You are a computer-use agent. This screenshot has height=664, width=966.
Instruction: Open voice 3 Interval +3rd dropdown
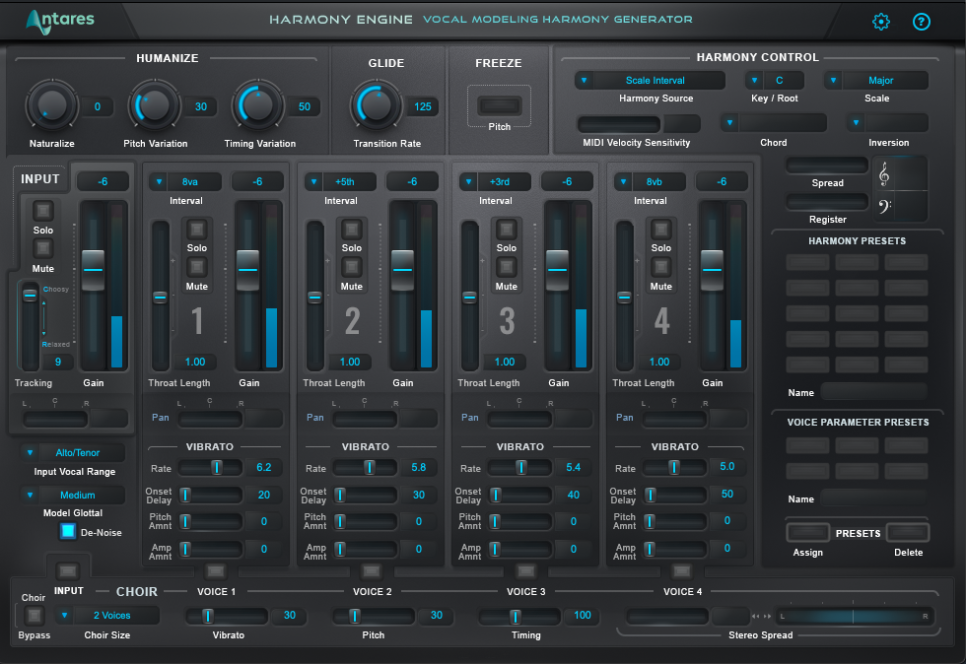coord(495,182)
